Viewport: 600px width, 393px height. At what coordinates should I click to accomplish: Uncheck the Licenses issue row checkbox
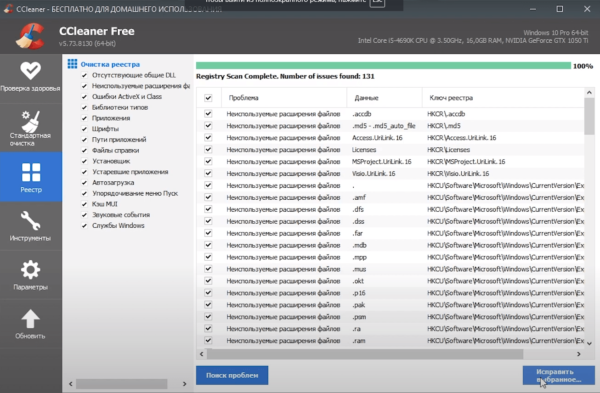pyautogui.click(x=208, y=150)
